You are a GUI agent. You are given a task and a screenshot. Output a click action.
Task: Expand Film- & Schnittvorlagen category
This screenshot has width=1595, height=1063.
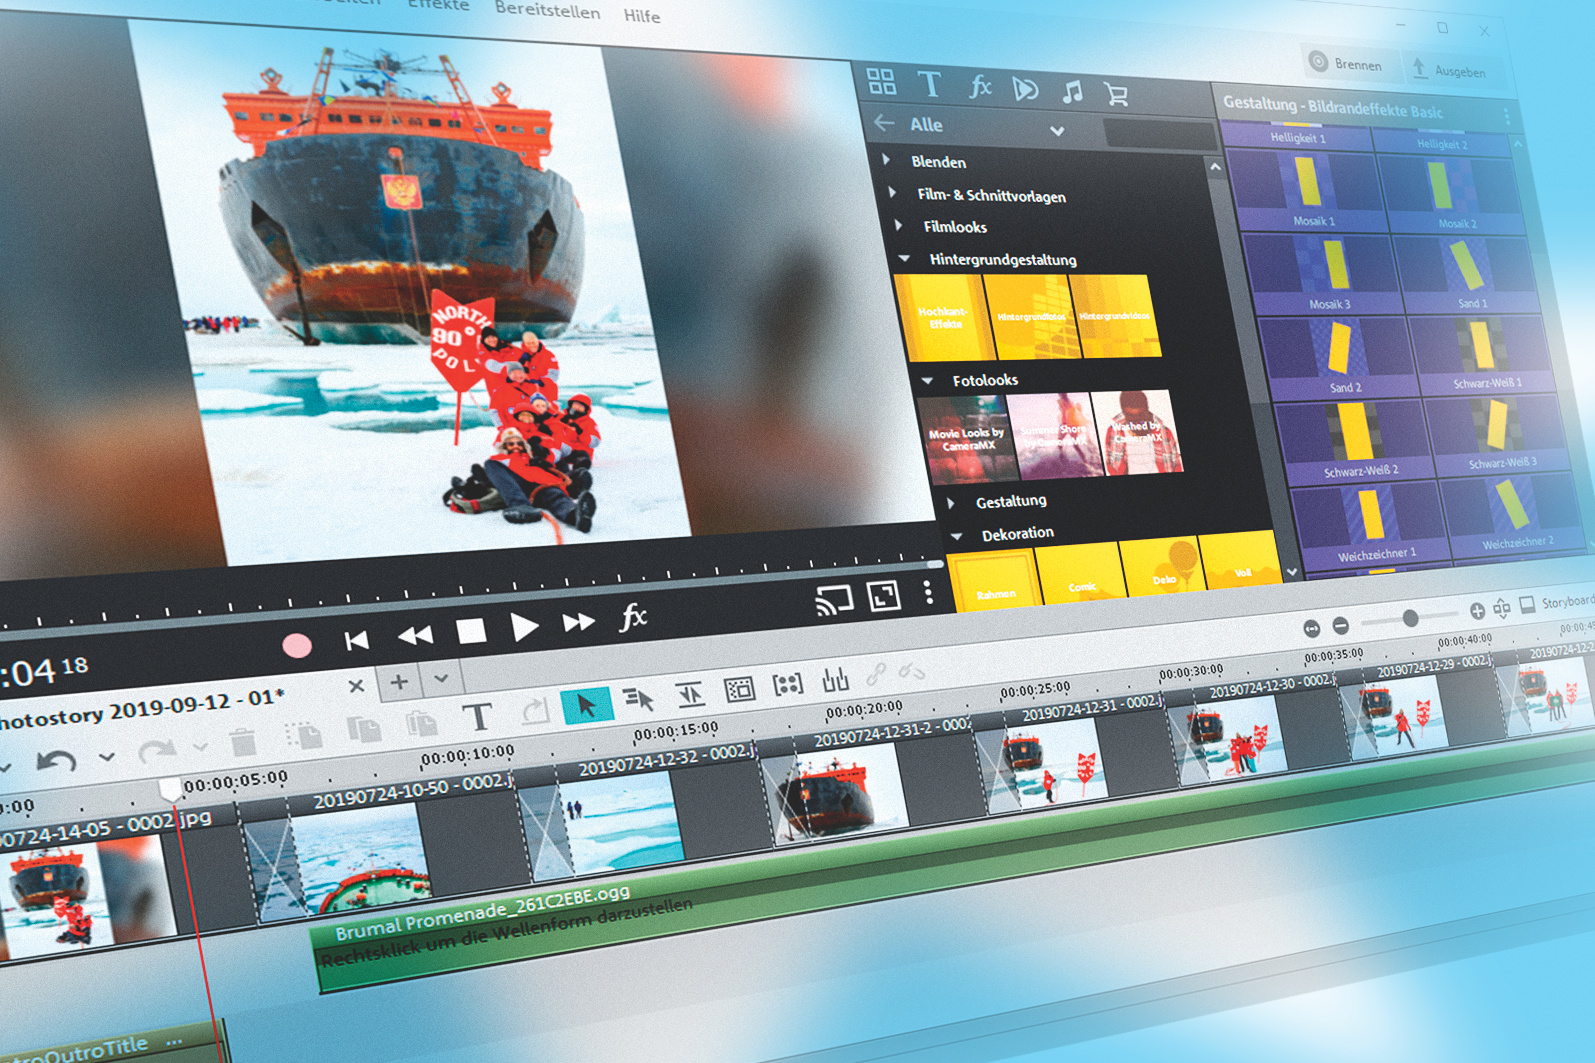point(893,193)
